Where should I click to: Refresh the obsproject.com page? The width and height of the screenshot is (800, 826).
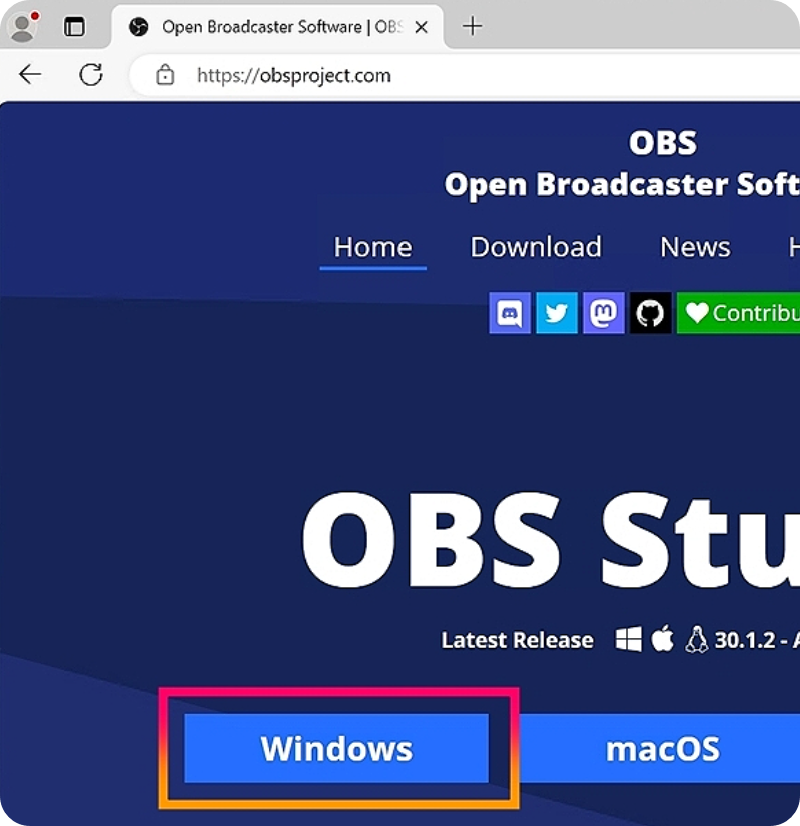pyautogui.click(x=91, y=75)
